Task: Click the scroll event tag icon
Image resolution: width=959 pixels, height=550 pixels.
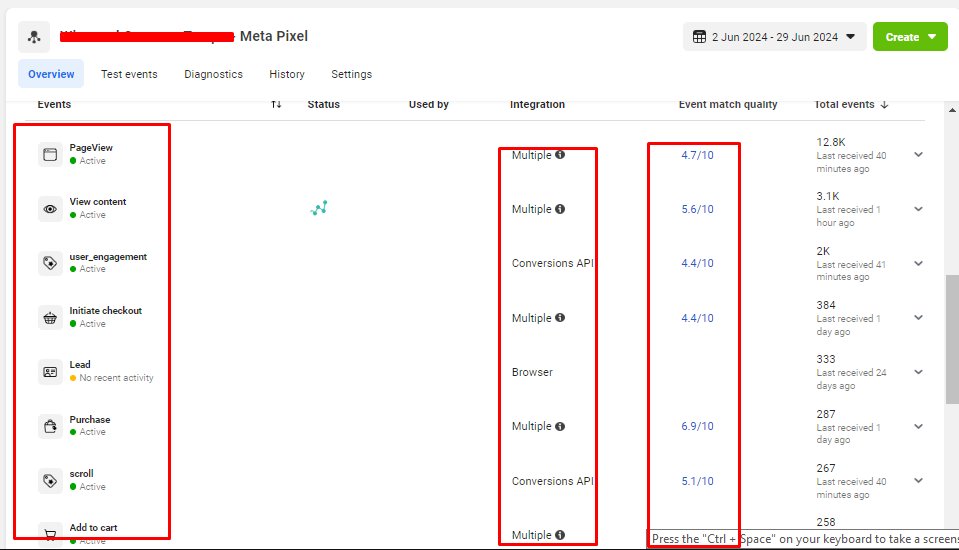Action: [x=50, y=481]
